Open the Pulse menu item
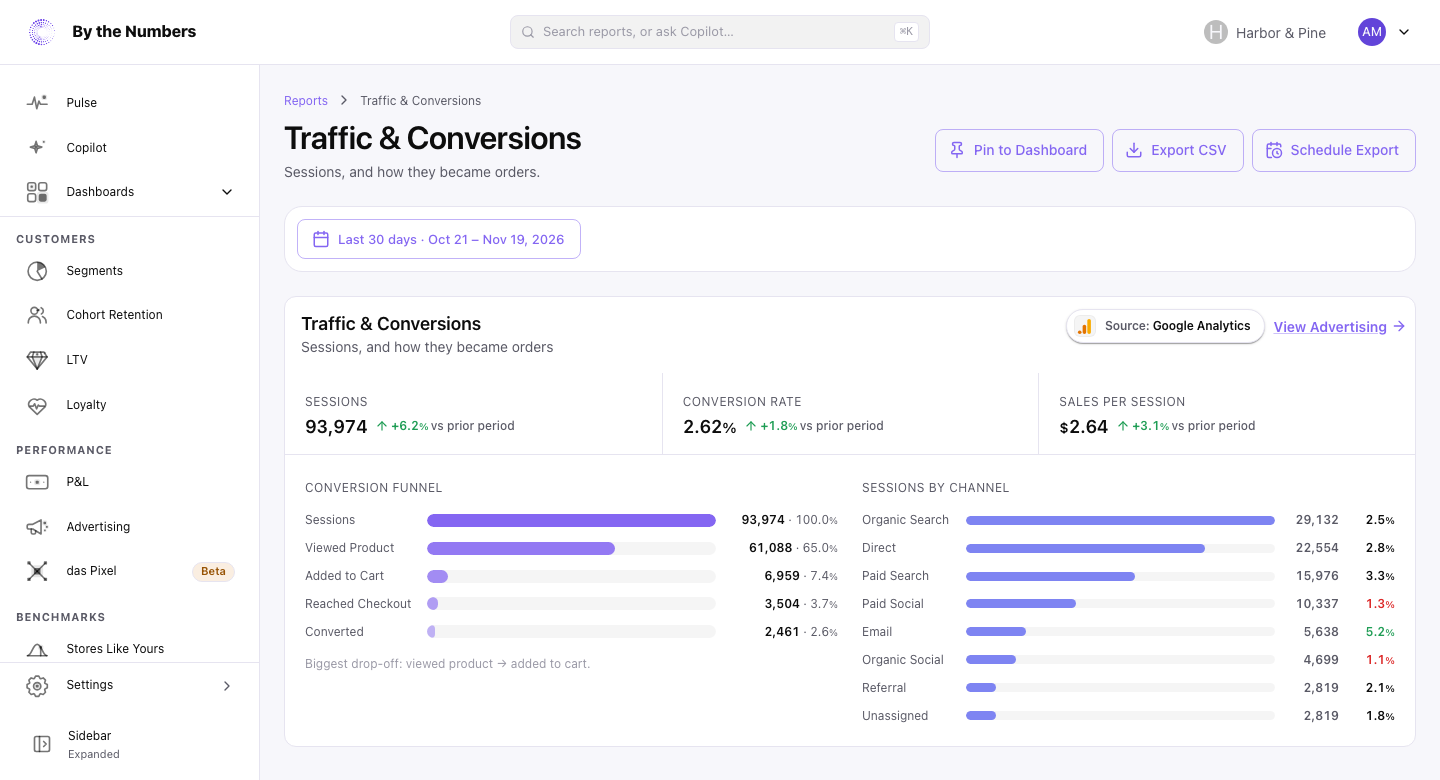Viewport: 1440px width, 780px height. [x=130, y=102]
